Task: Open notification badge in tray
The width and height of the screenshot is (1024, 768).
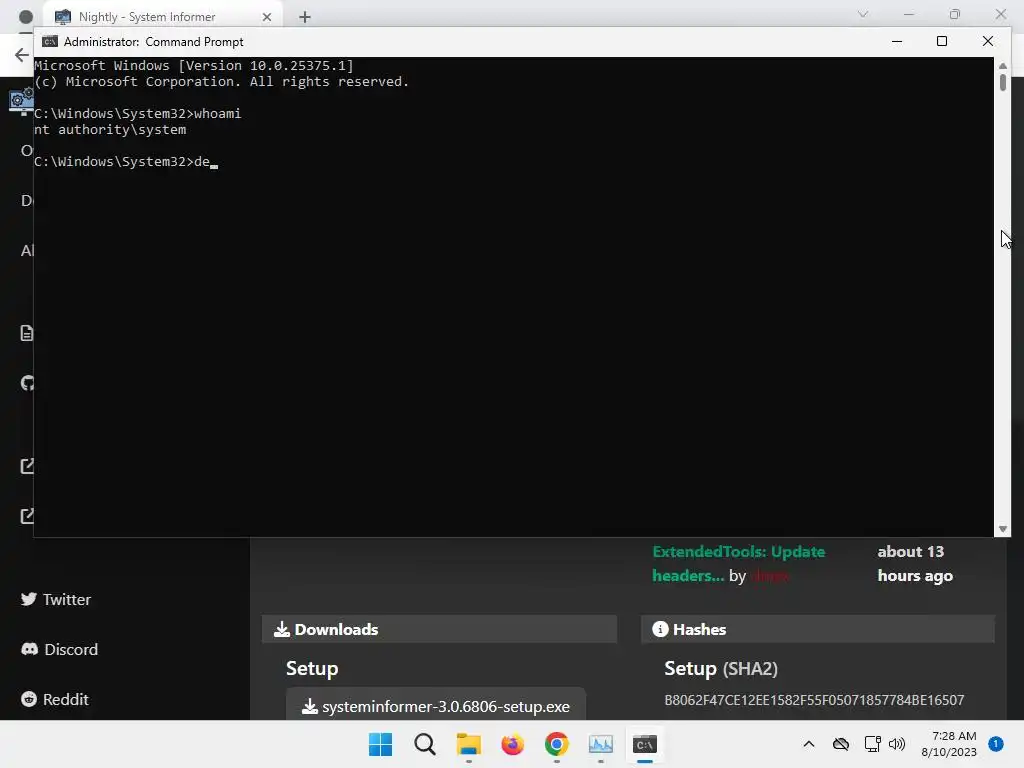Action: tap(995, 743)
